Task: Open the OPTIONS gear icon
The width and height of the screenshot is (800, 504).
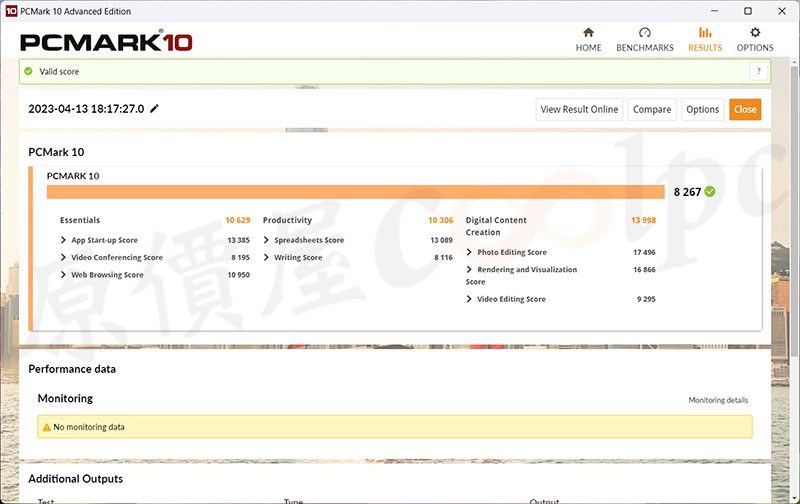Action: (x=755, y=33)
